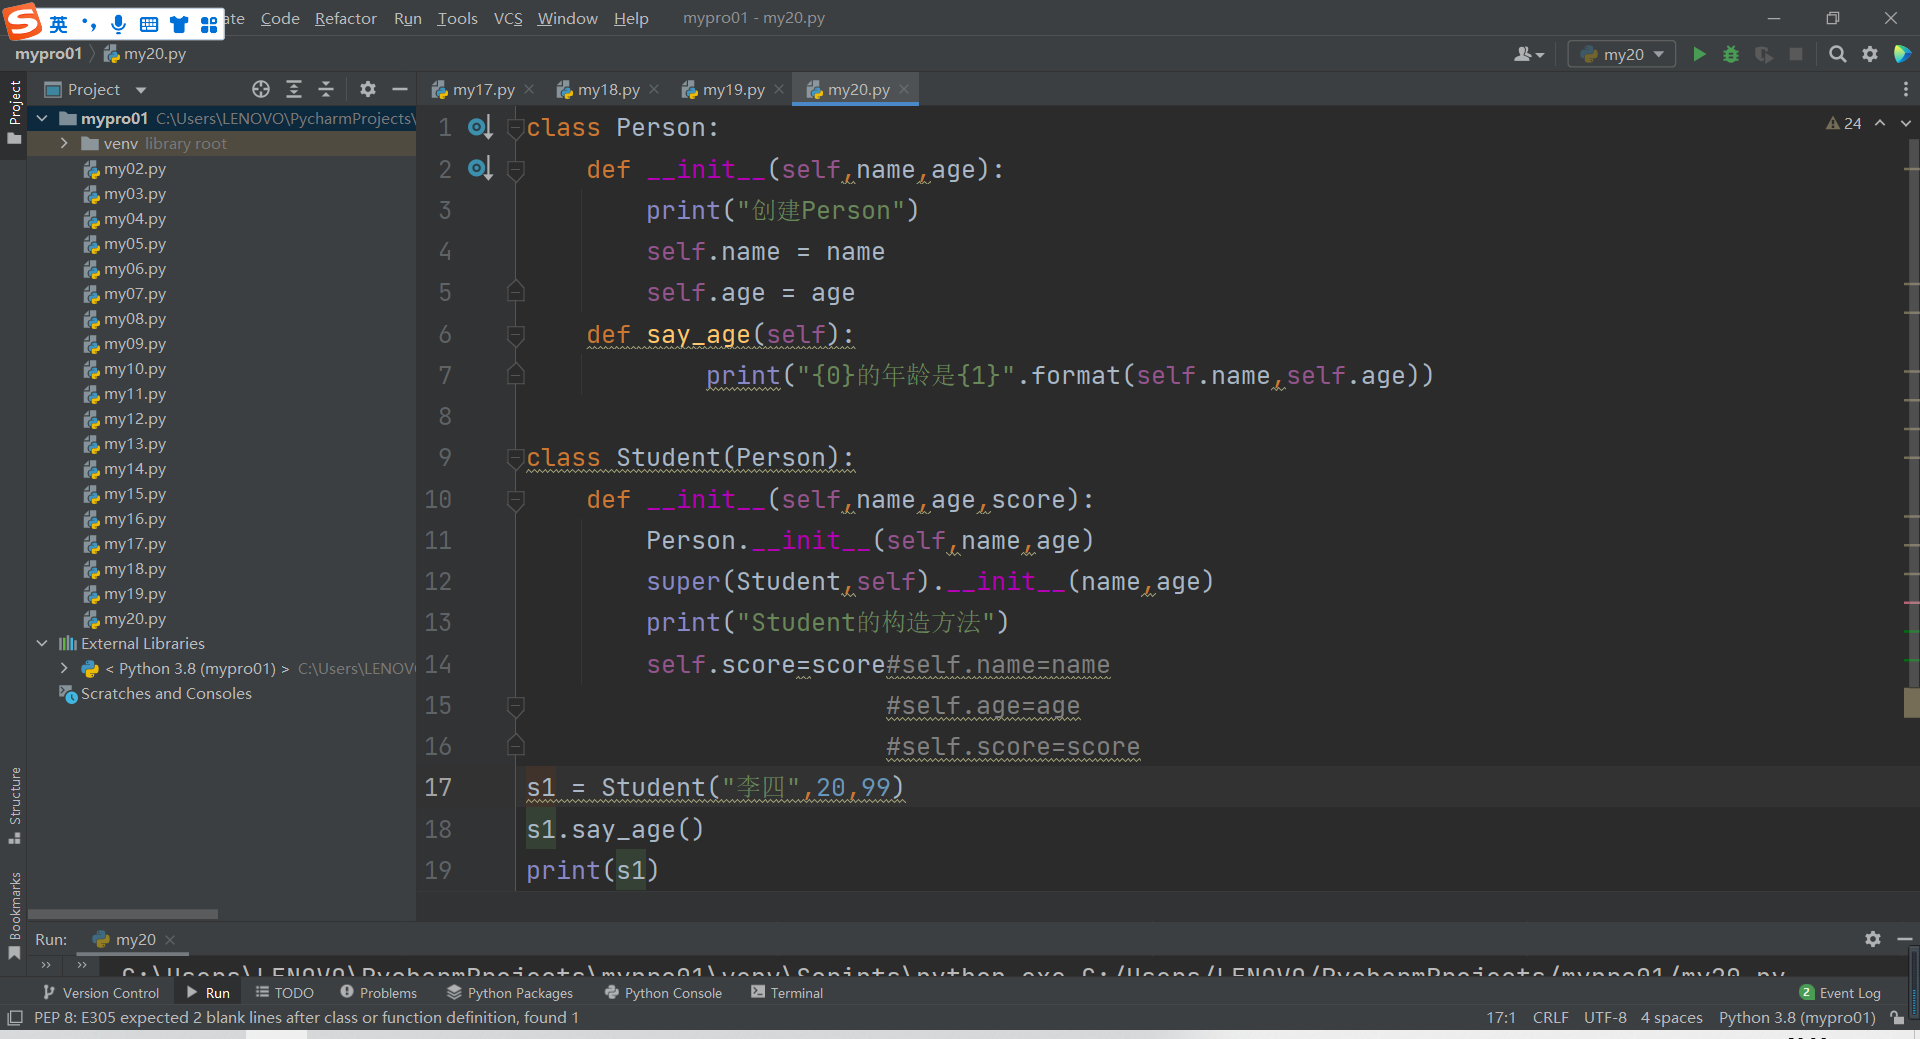Click the CRLF line separator widget
Image resolution: width=1920 pixels, height=1039 pixels.
click(1550, 1018)
